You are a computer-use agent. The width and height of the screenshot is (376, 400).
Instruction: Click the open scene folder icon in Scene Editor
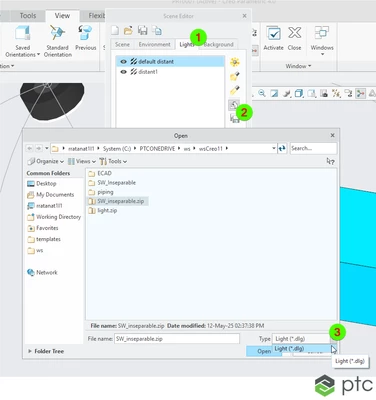pos(128,31)
